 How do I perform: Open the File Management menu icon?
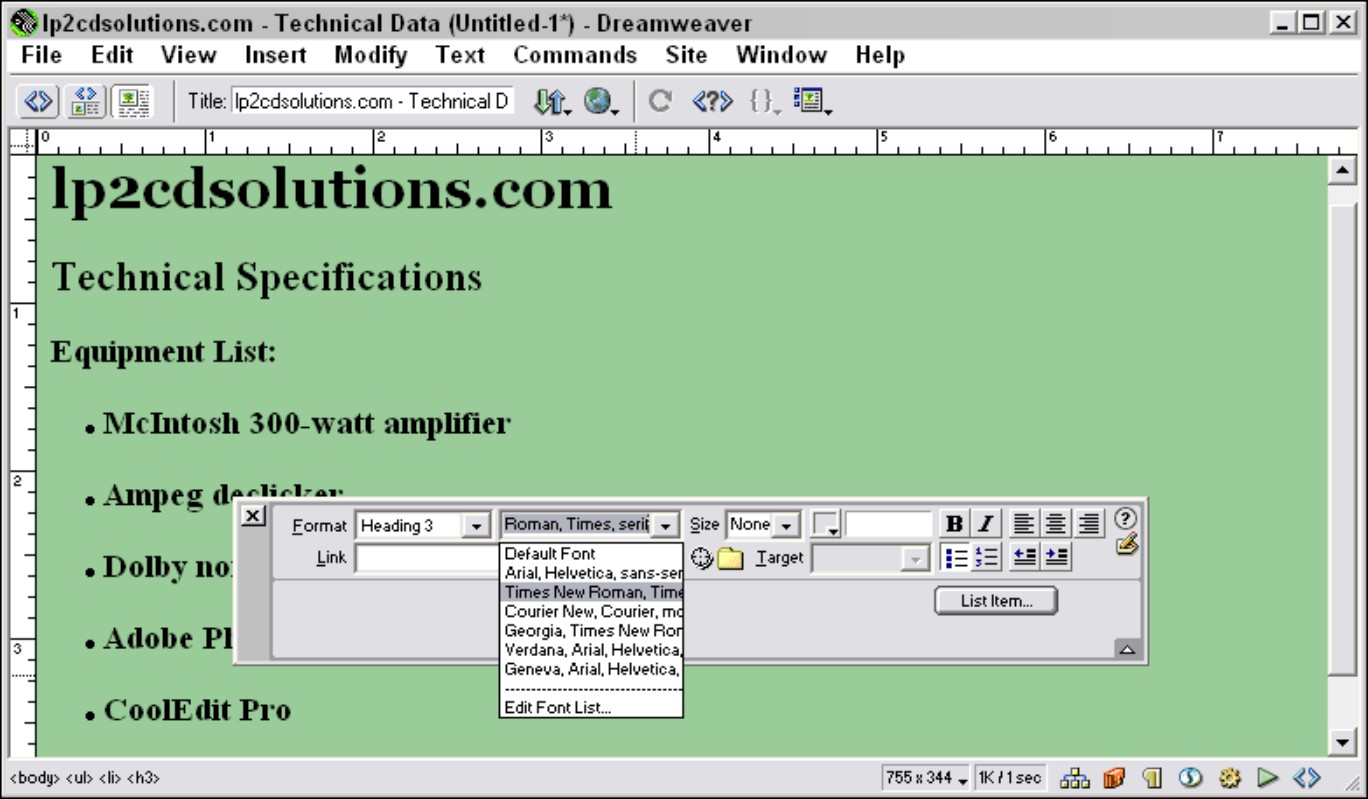click(x=550, y=101)
